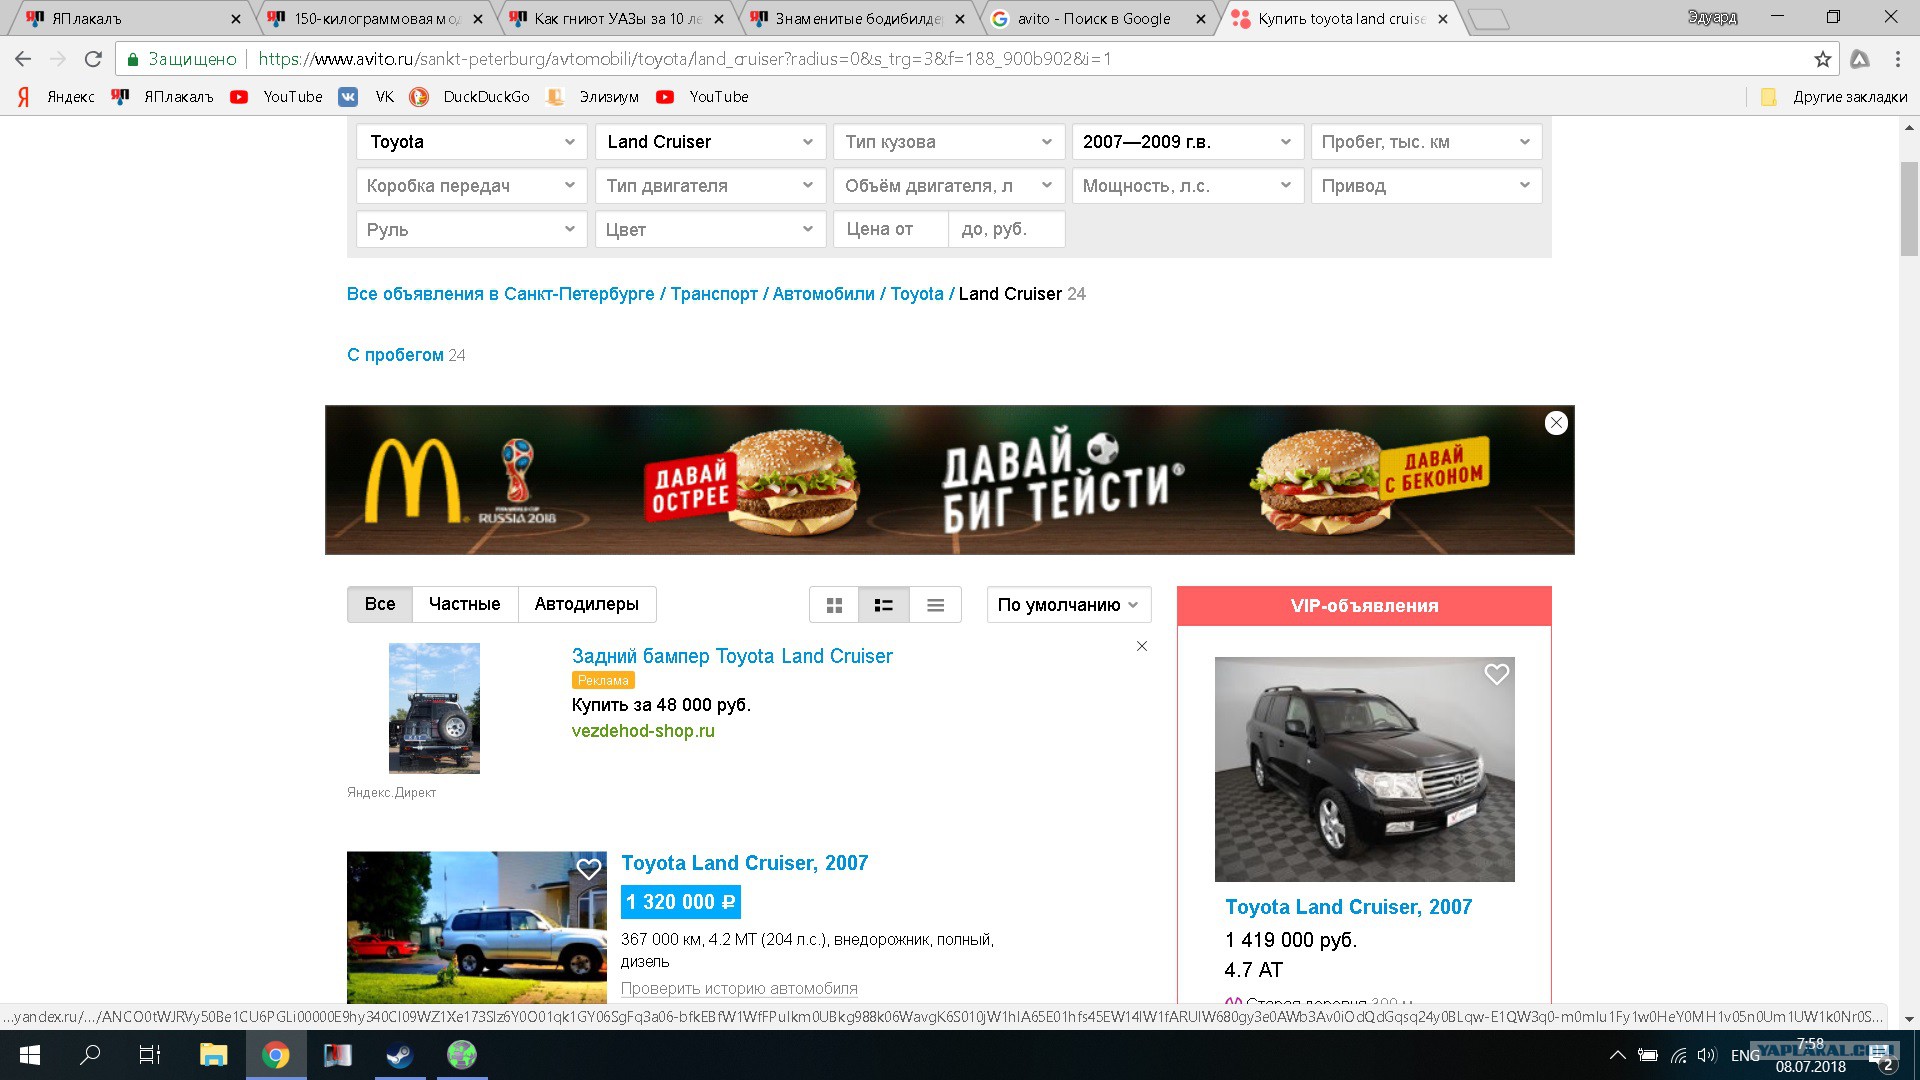
Task: Switch to list with photos view
Action: pyautogui.click(x=884, y=605)
